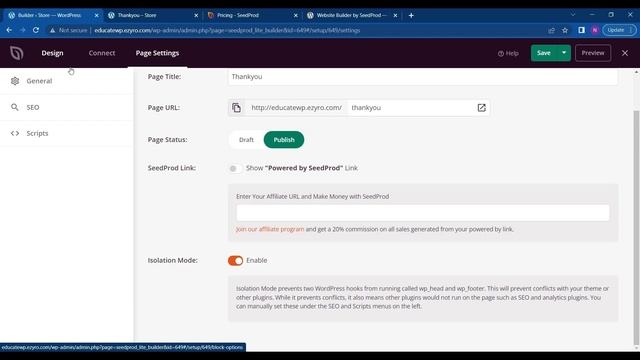Expand the Save dropdown arrow
640x360 pixels.
(x=564, y=53)
